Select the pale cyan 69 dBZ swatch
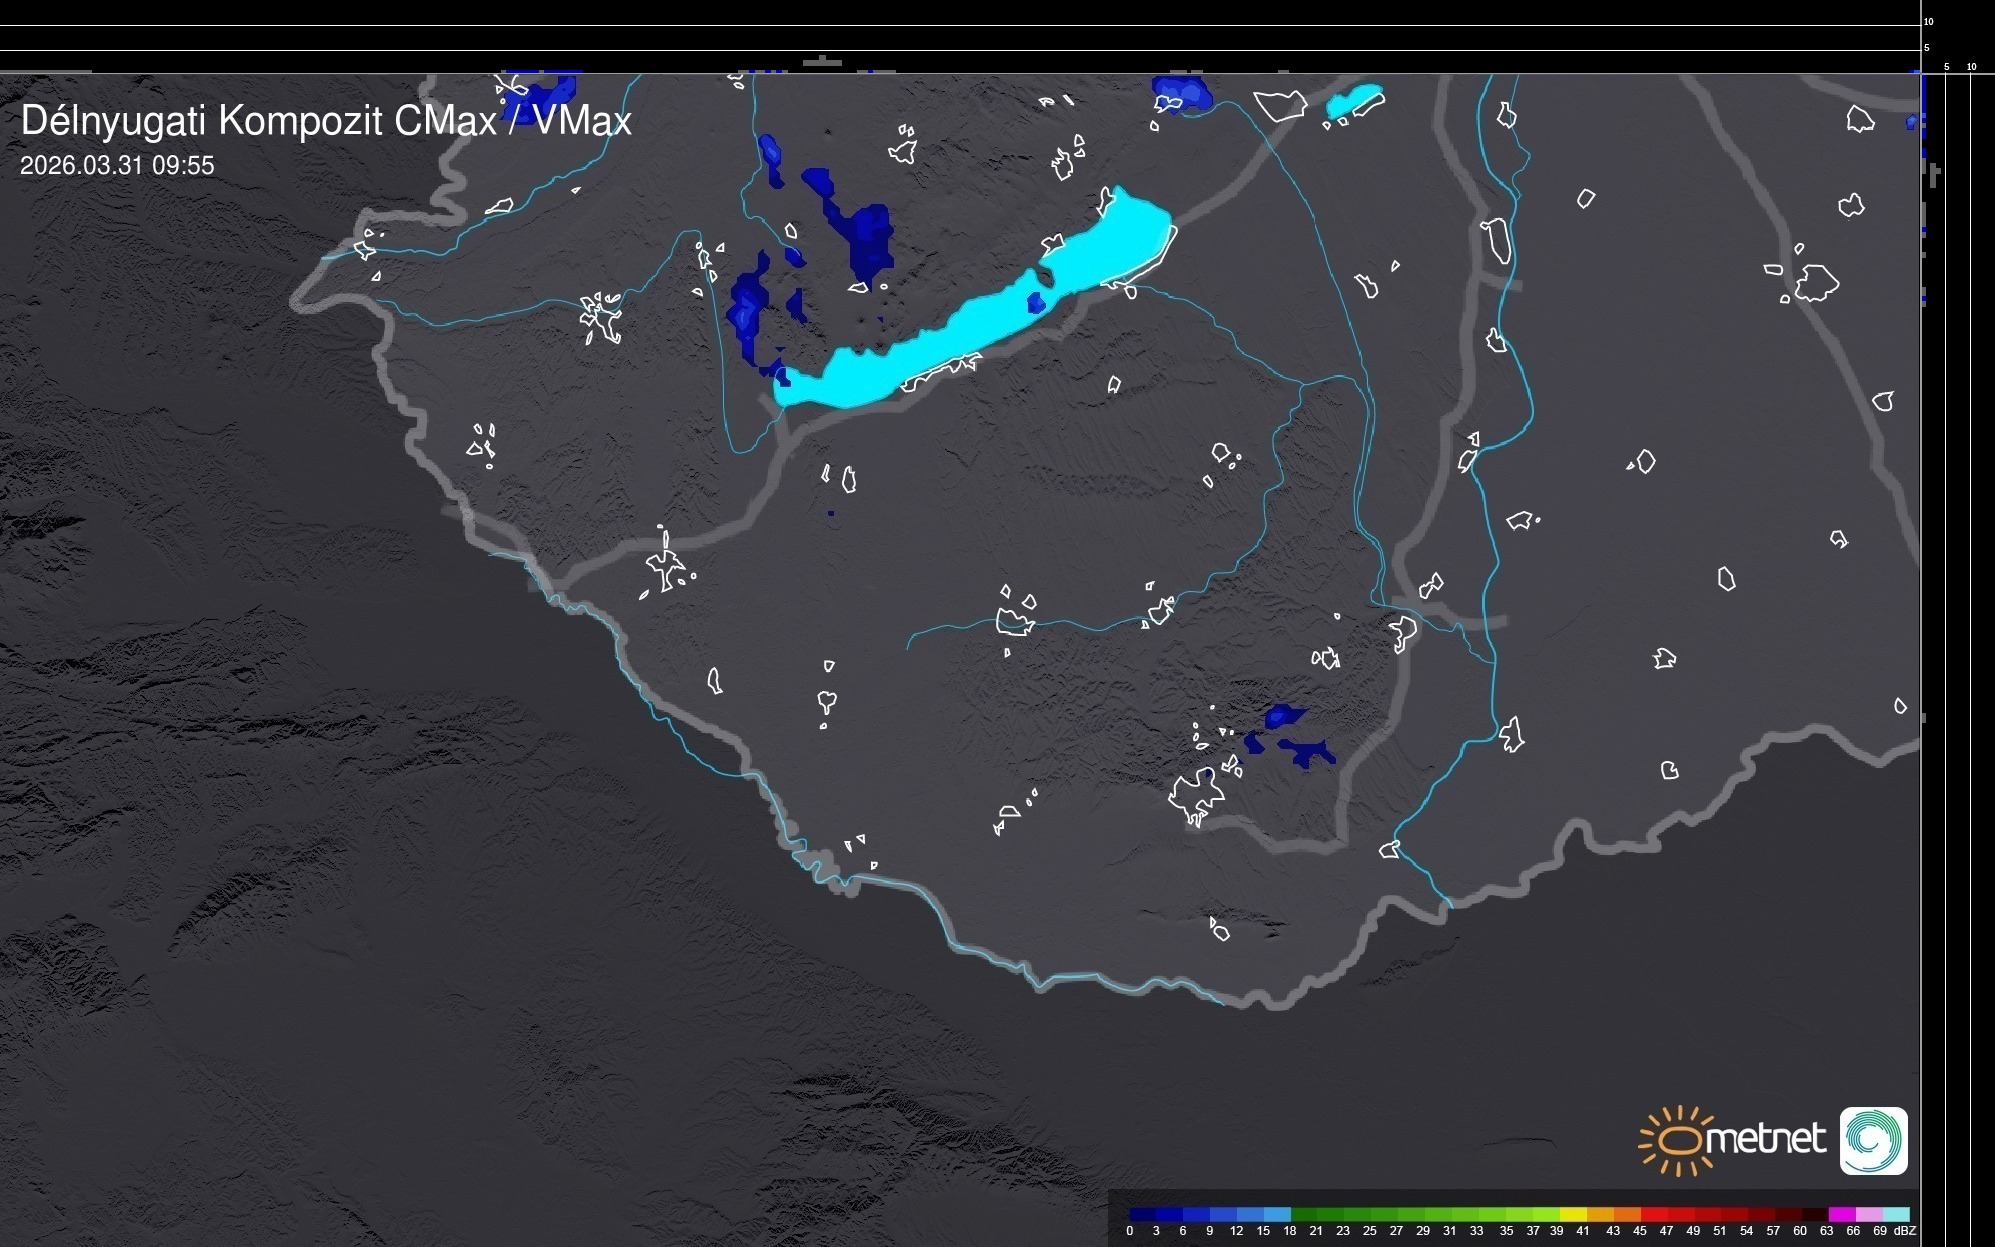 [1895, 1214]
